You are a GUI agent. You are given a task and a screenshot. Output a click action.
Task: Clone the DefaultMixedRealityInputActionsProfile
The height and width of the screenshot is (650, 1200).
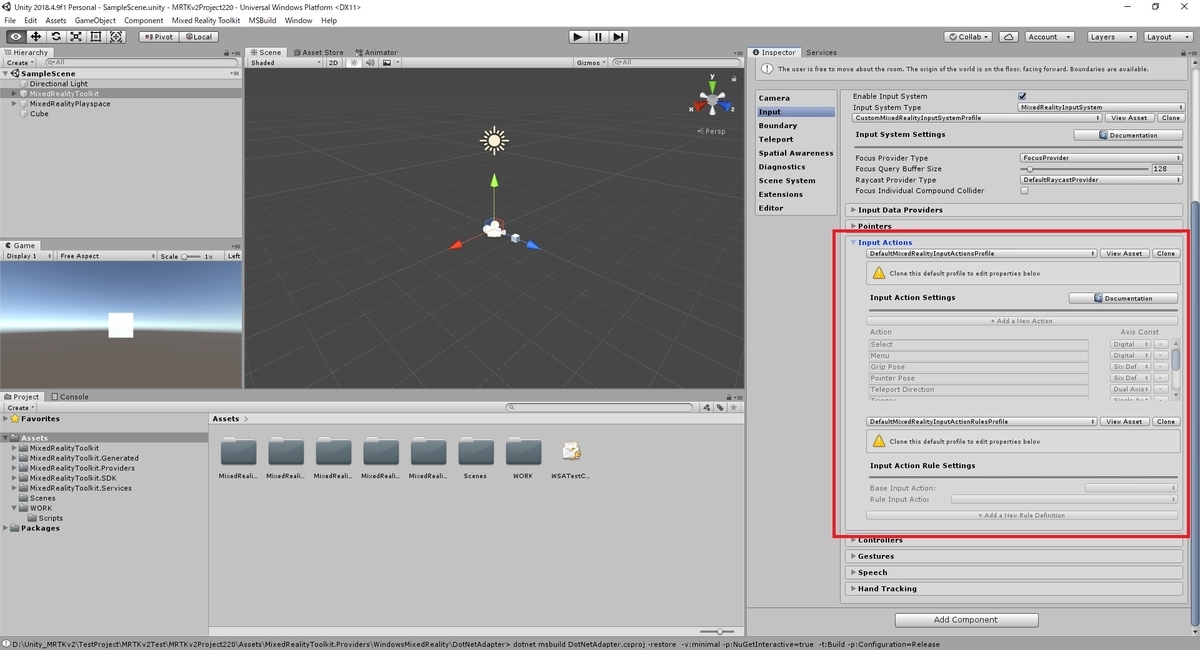tap(1166, 253)
